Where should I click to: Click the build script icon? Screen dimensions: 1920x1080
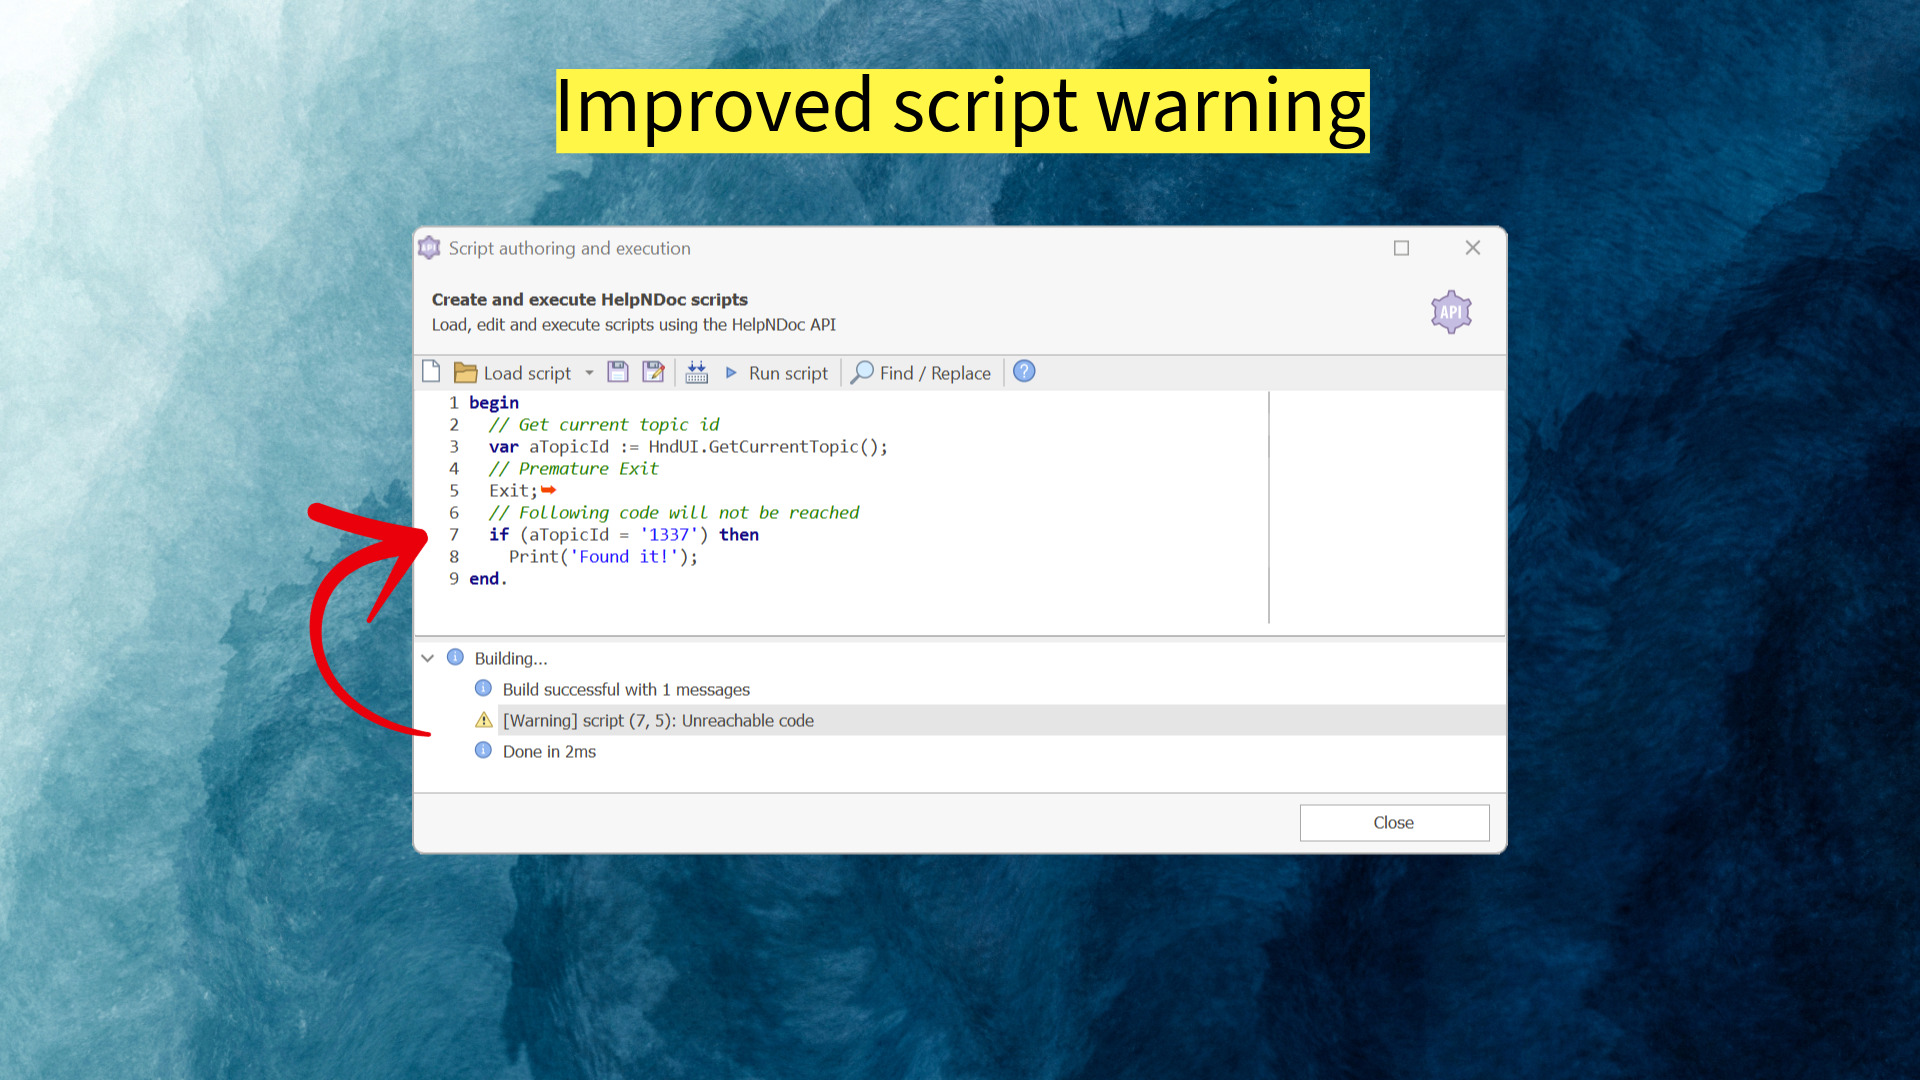click(697, 372)
